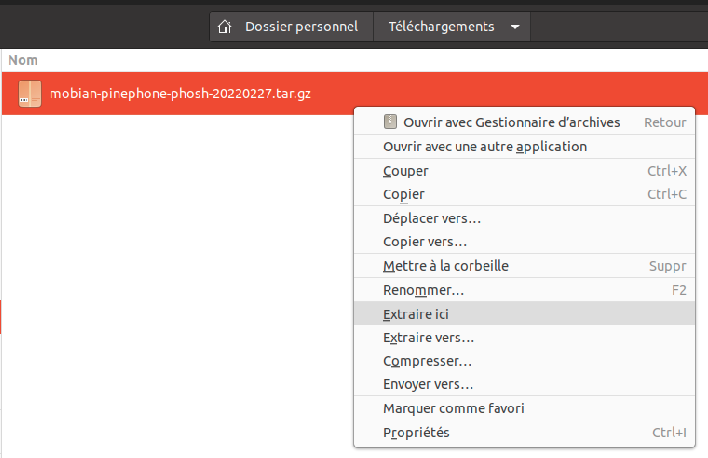Open the Téléchargements dropdown arrow

(x=514, y=27)
